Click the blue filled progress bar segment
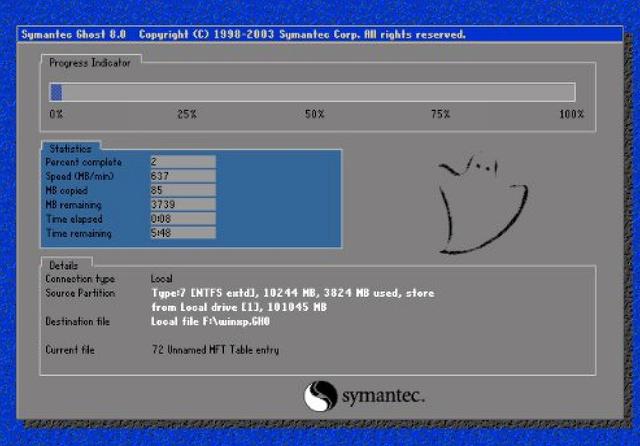 click(57, 92)
